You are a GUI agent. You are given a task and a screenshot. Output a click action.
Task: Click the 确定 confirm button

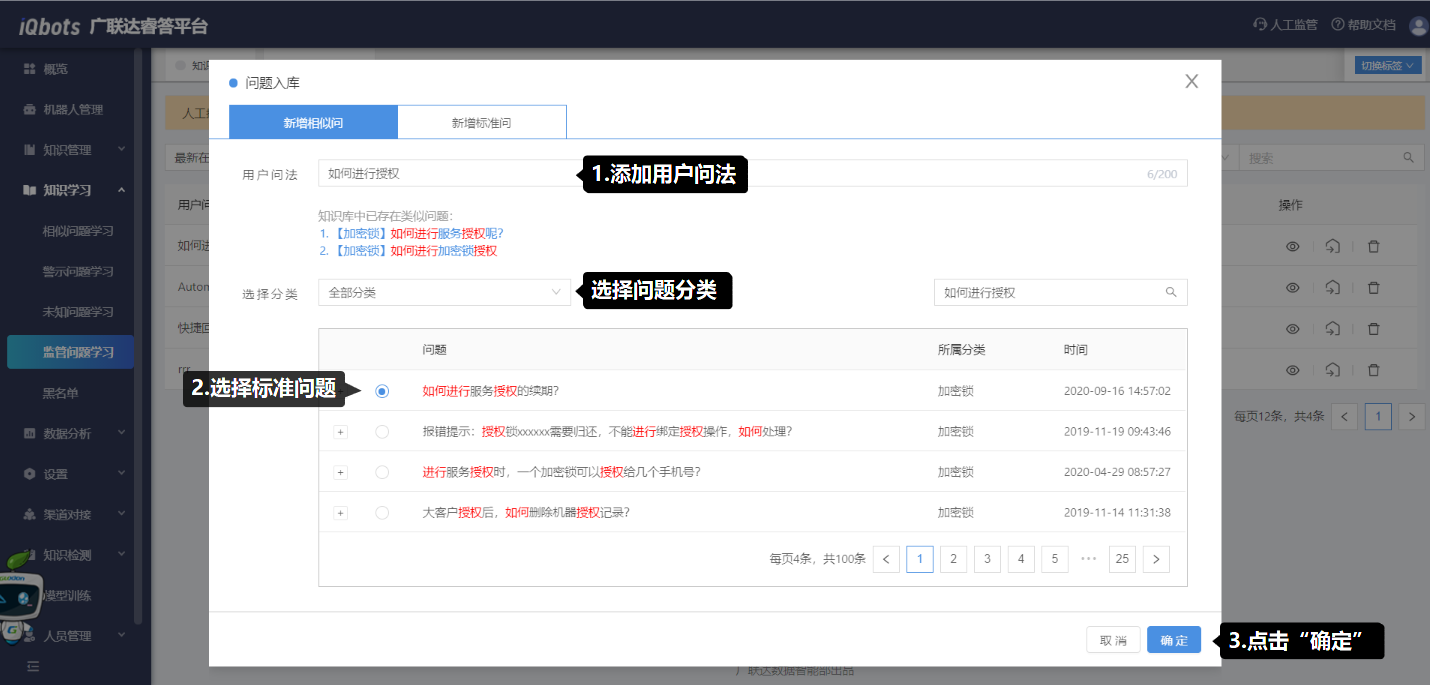click(x=1174, y=641)
